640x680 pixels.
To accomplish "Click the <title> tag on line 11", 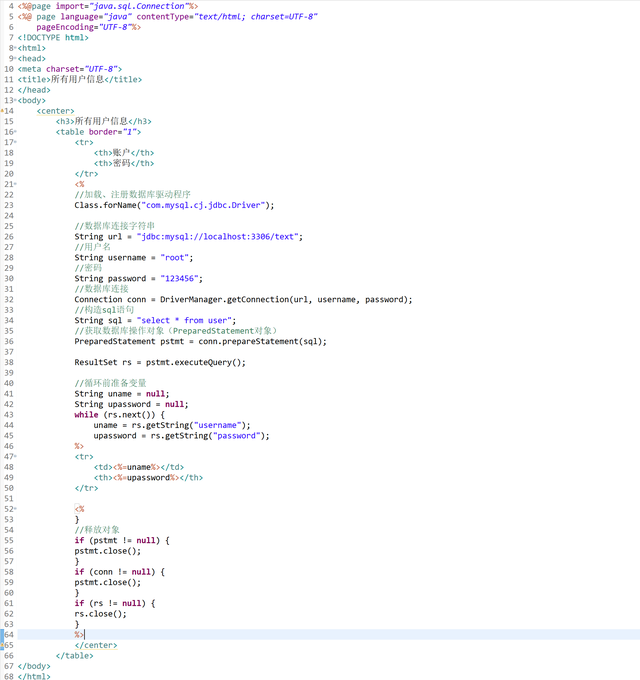I will 34,79.
